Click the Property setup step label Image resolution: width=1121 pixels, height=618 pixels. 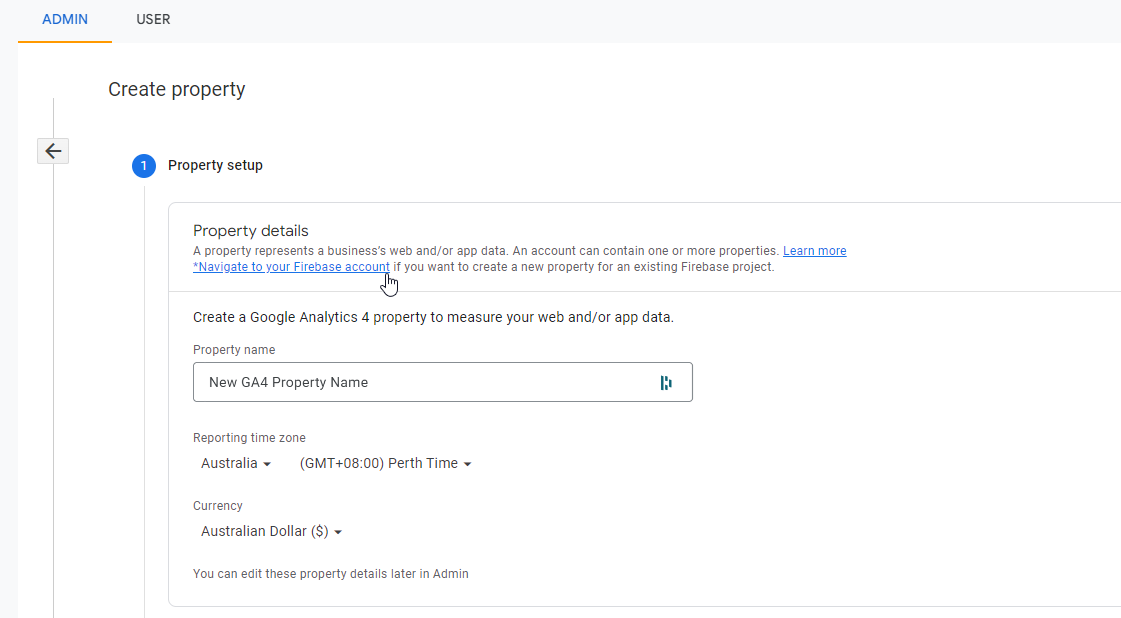(x=215, y=165)
